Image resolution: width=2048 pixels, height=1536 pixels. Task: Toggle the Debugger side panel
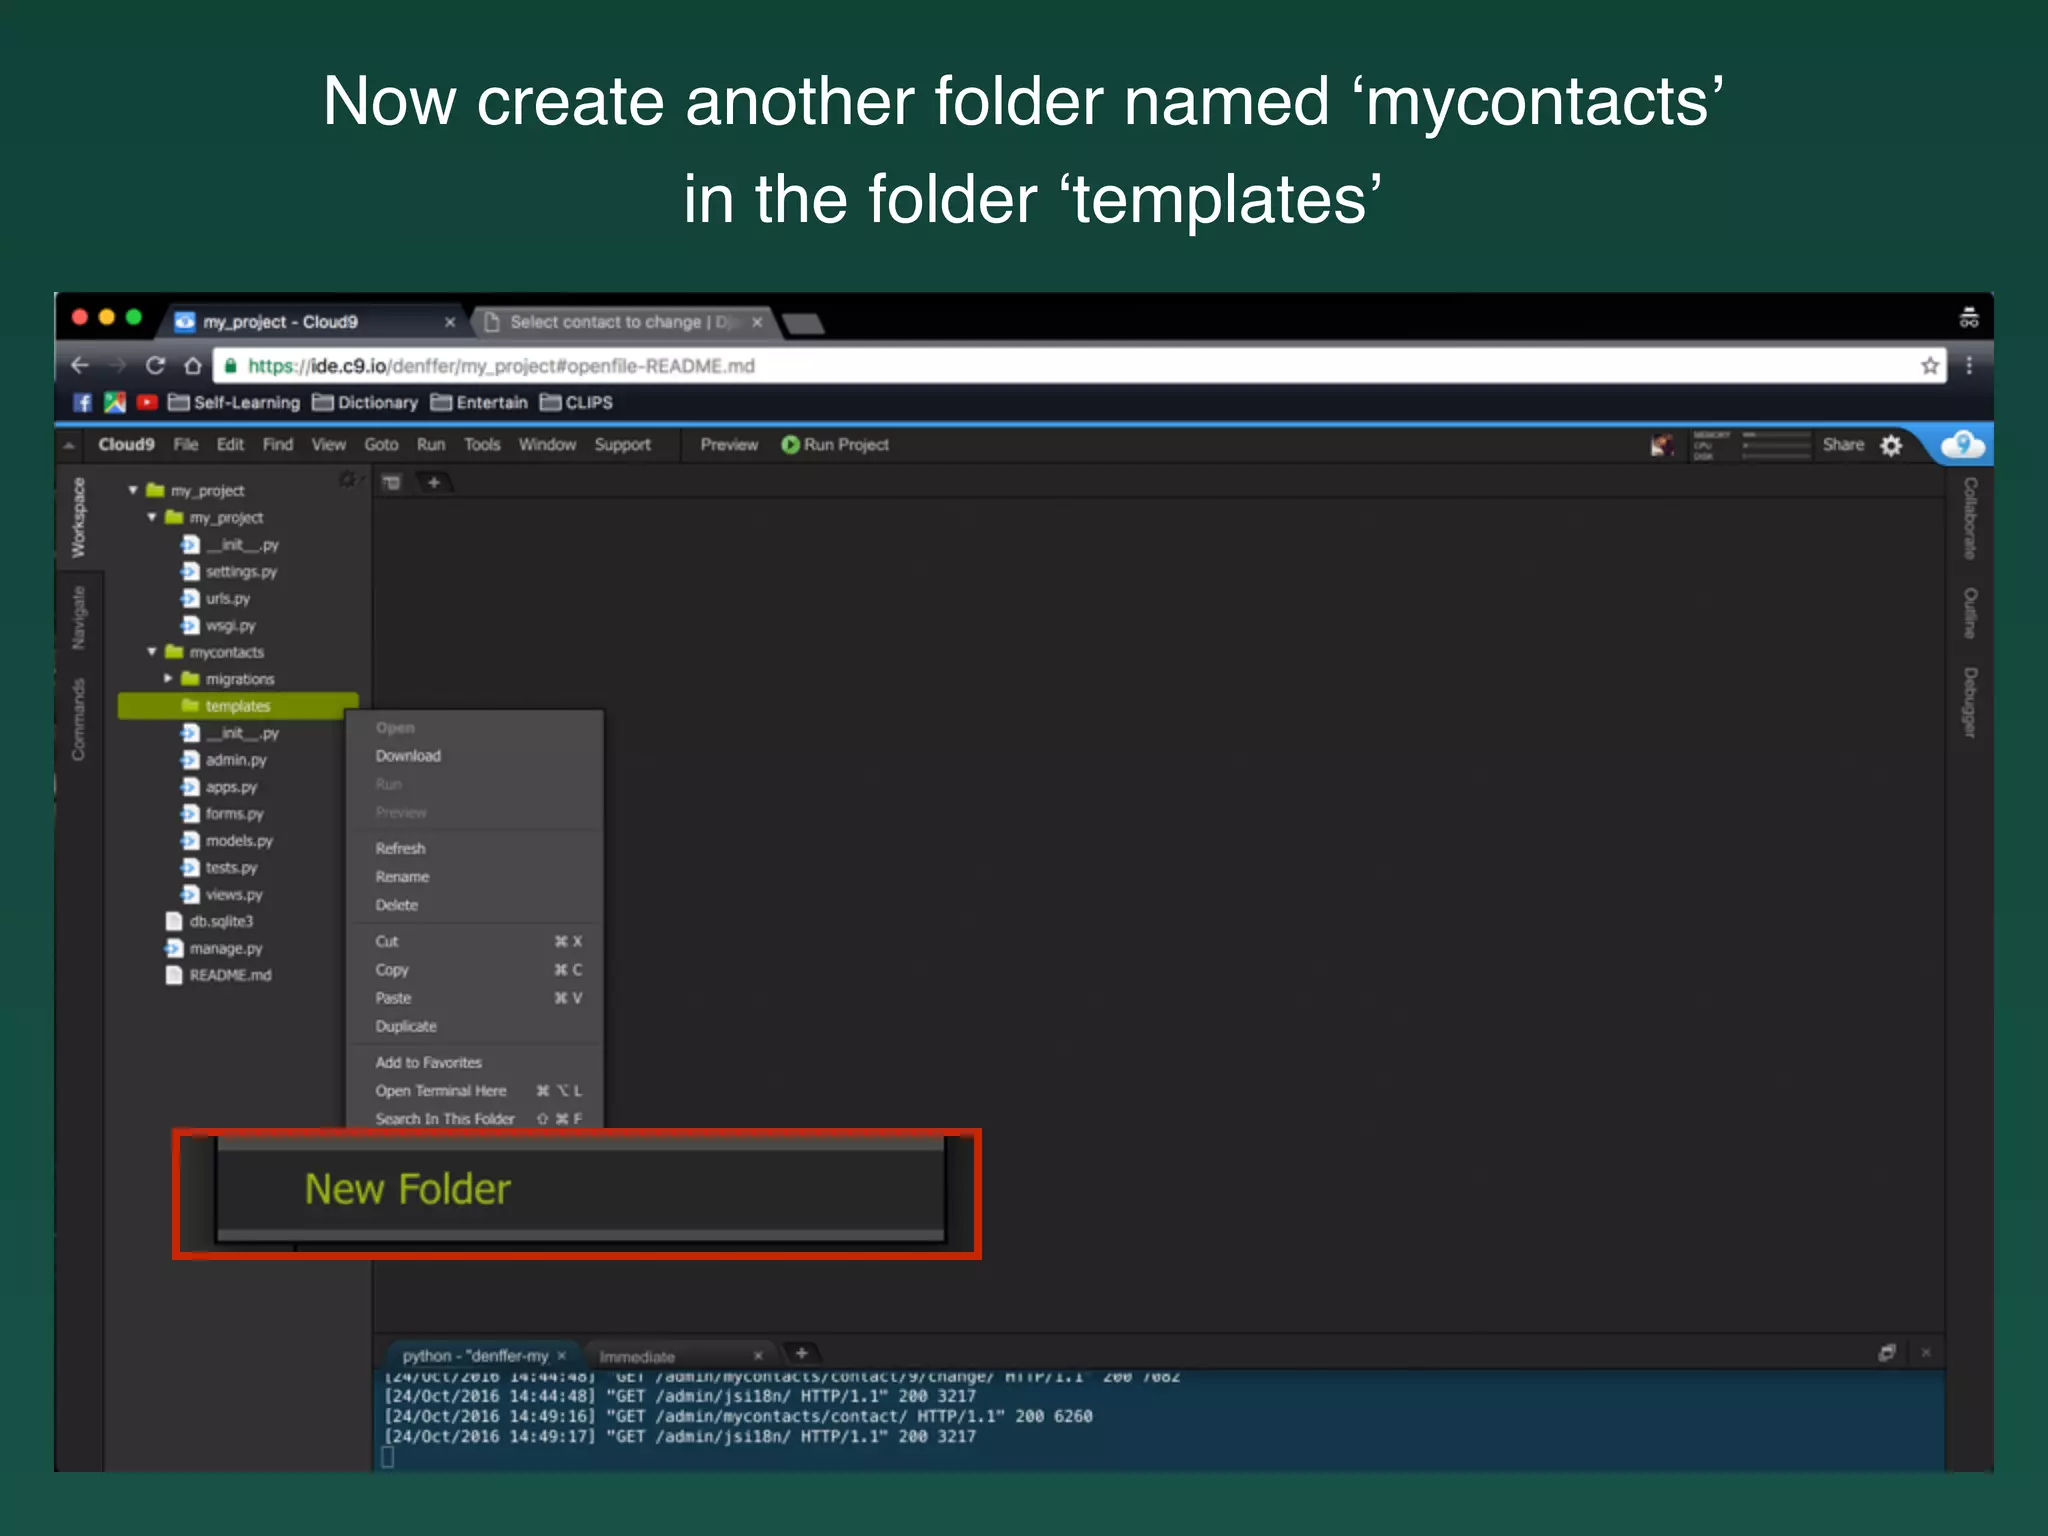[x=1970, y=702]
